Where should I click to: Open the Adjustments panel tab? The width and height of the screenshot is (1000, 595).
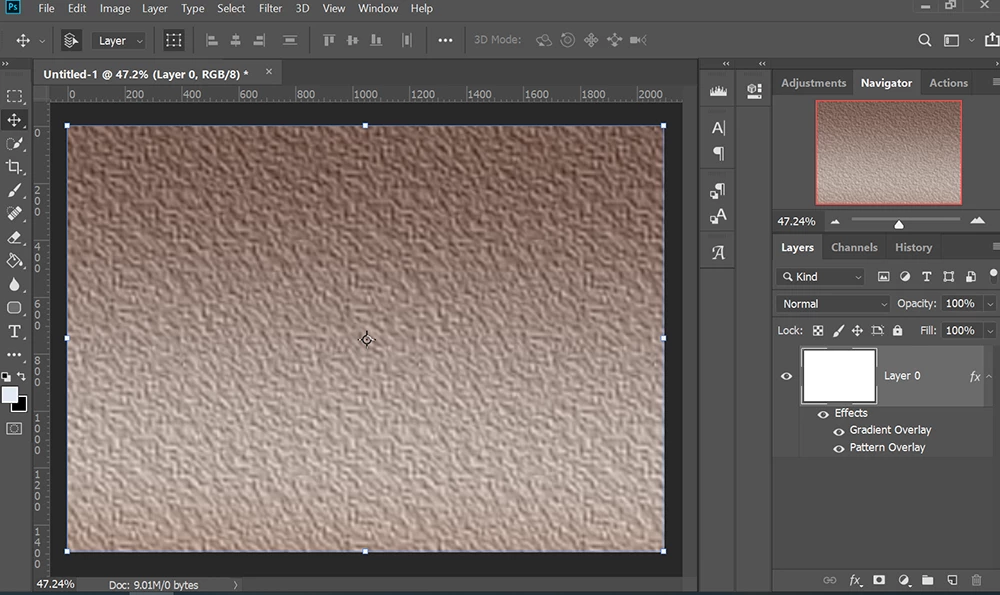(813, 83)
